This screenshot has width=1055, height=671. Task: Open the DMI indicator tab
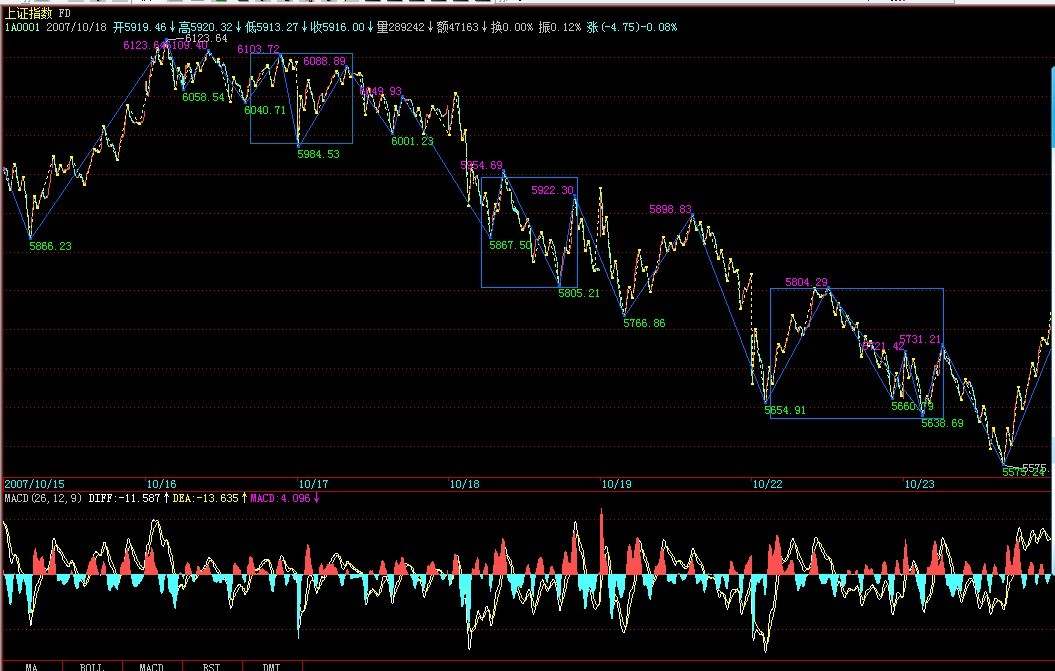point(271,666)
